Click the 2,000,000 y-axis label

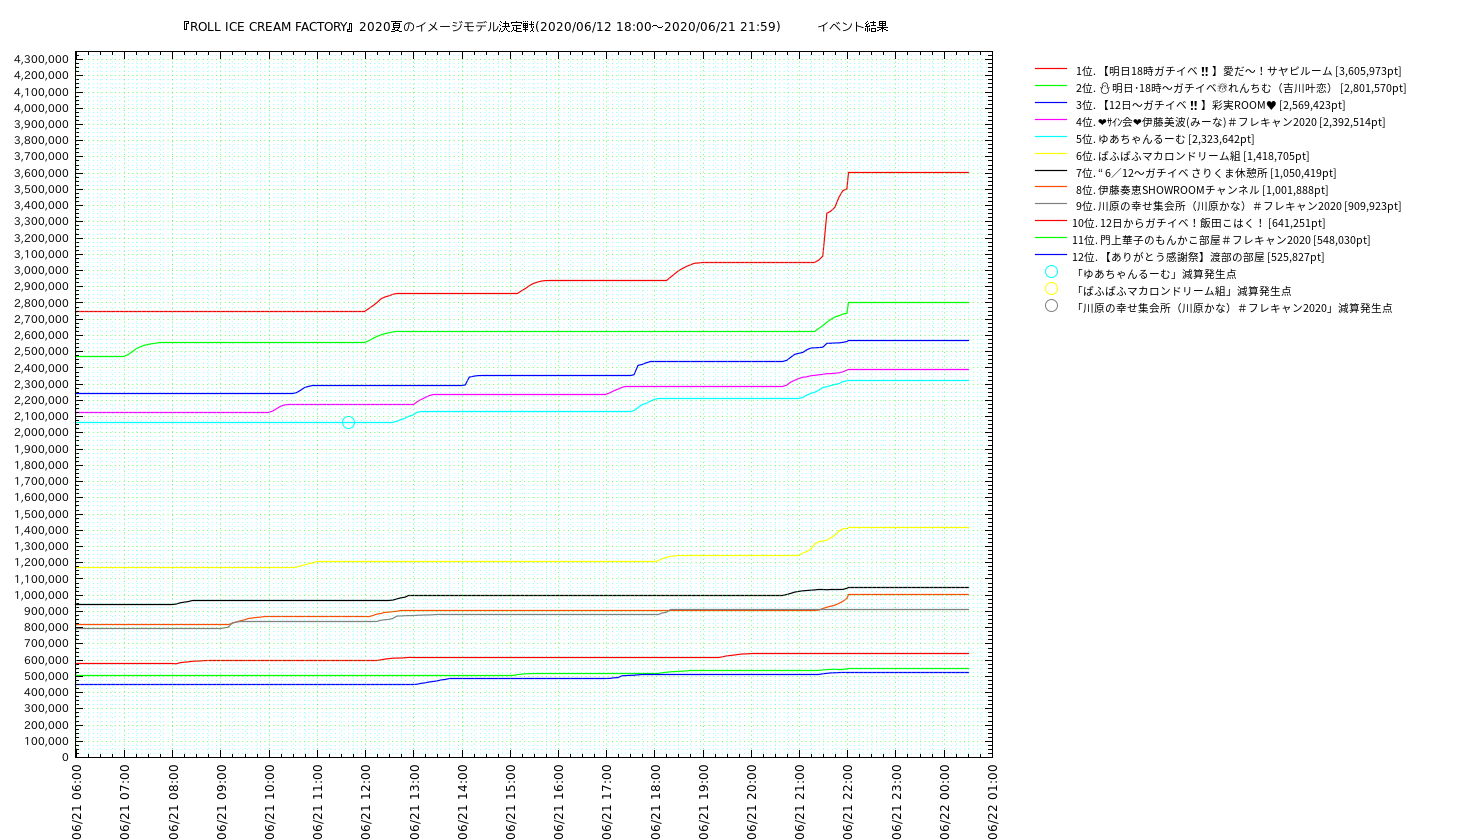(41, 433)
